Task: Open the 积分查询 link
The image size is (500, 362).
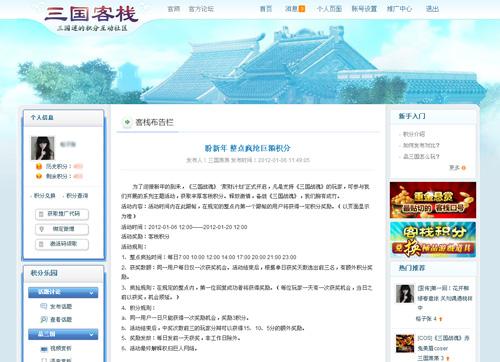Action: tap(77, 196)
